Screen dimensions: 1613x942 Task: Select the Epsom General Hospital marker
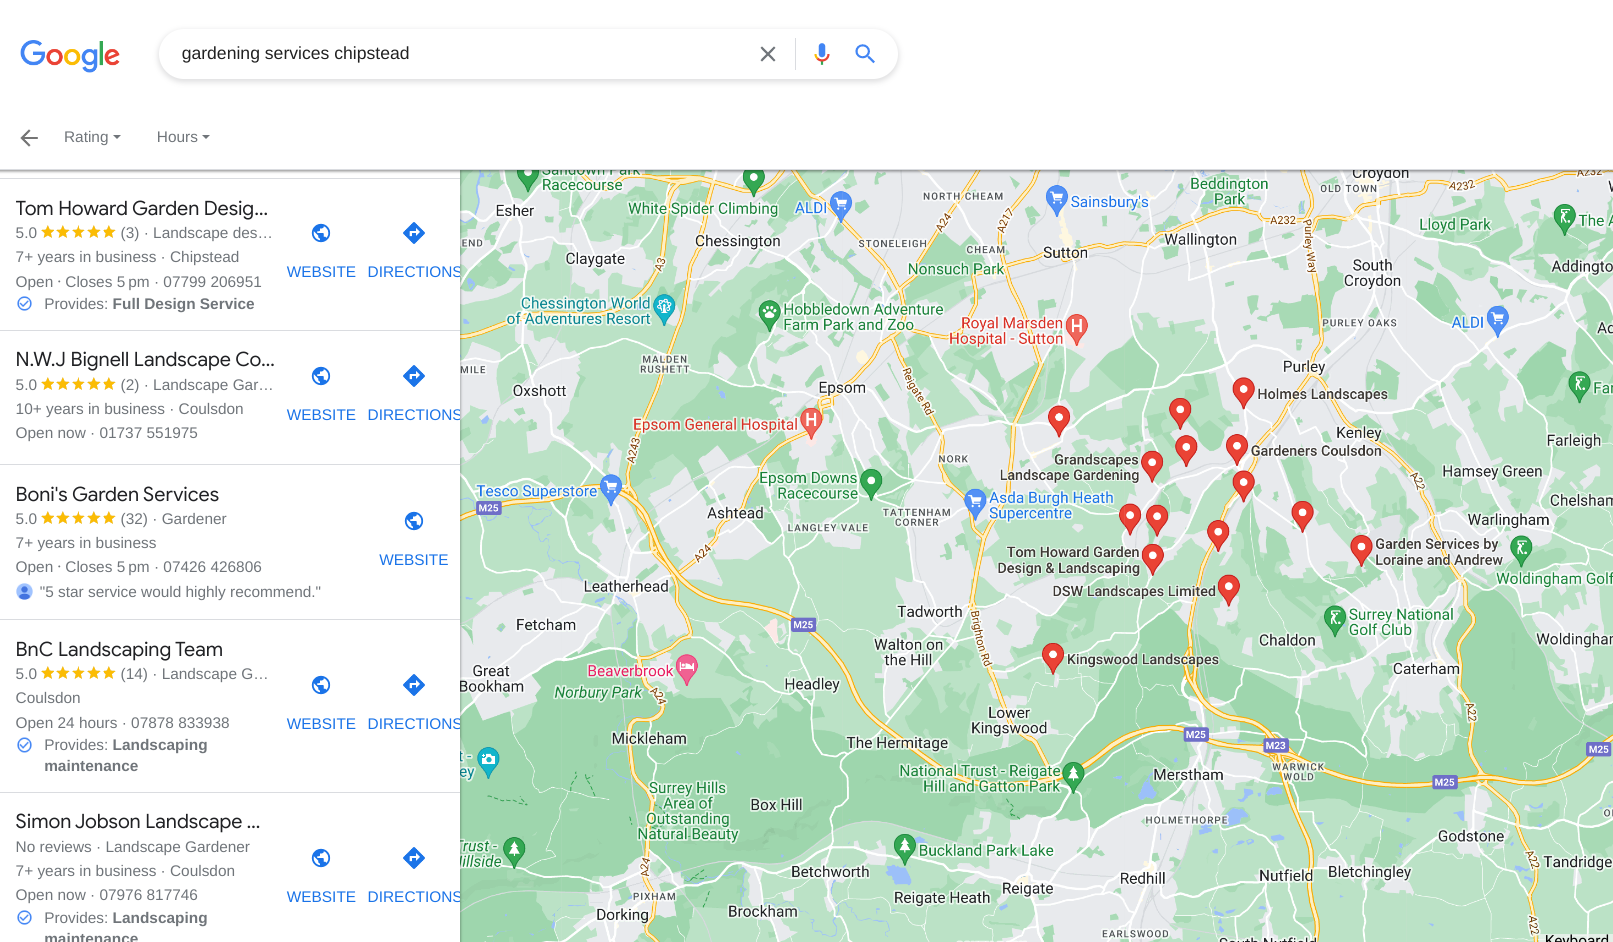click(811, 421)
